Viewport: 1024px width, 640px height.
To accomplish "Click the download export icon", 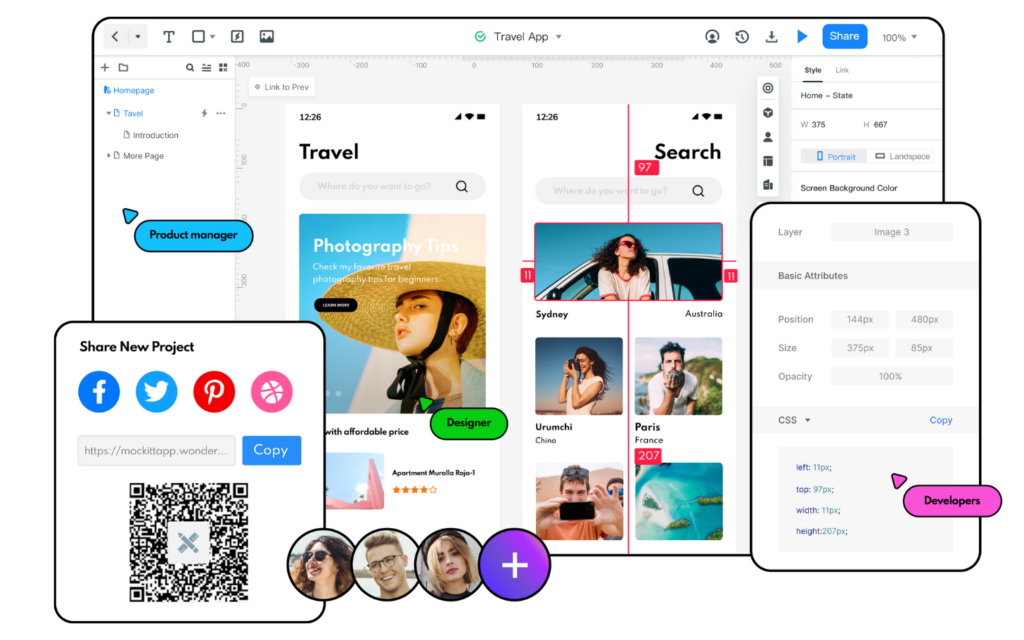I will (771, 37).
